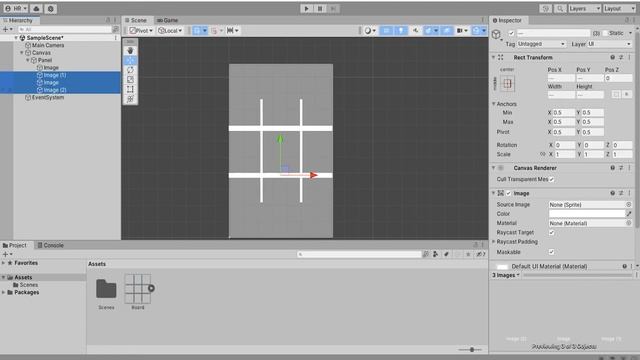Open the scene draw mode dropdown
Image resolution: width=640 pixels, height=360 pixels.
(370, 31)
